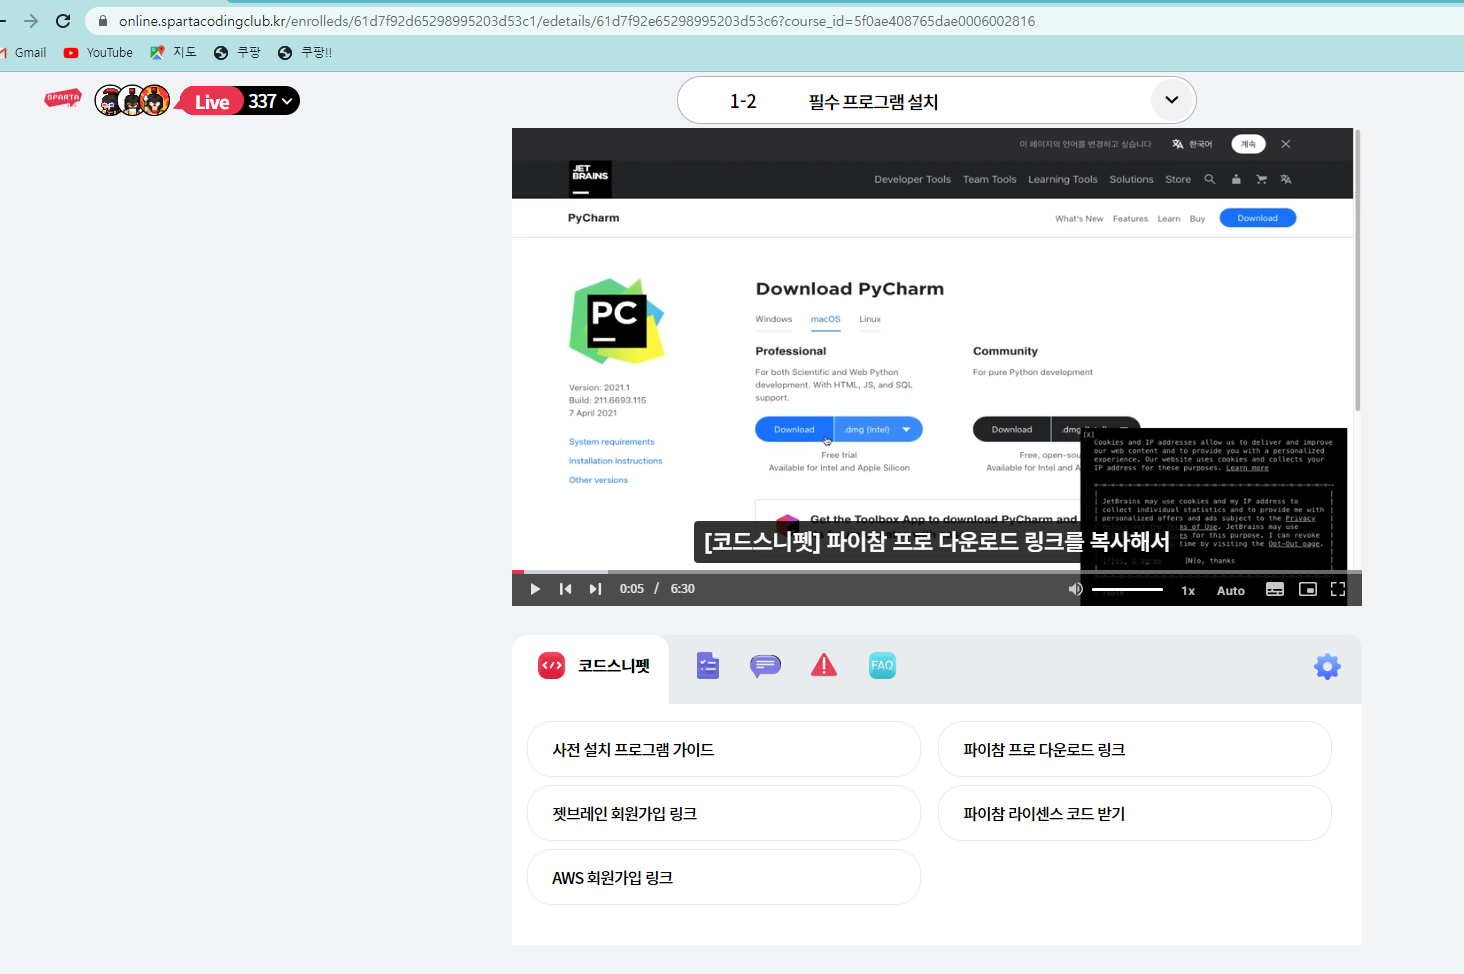Viewport: 1464px width, 974px height.
Task: Enable picture-in-picture mode
Action: tap(1307, 589)
